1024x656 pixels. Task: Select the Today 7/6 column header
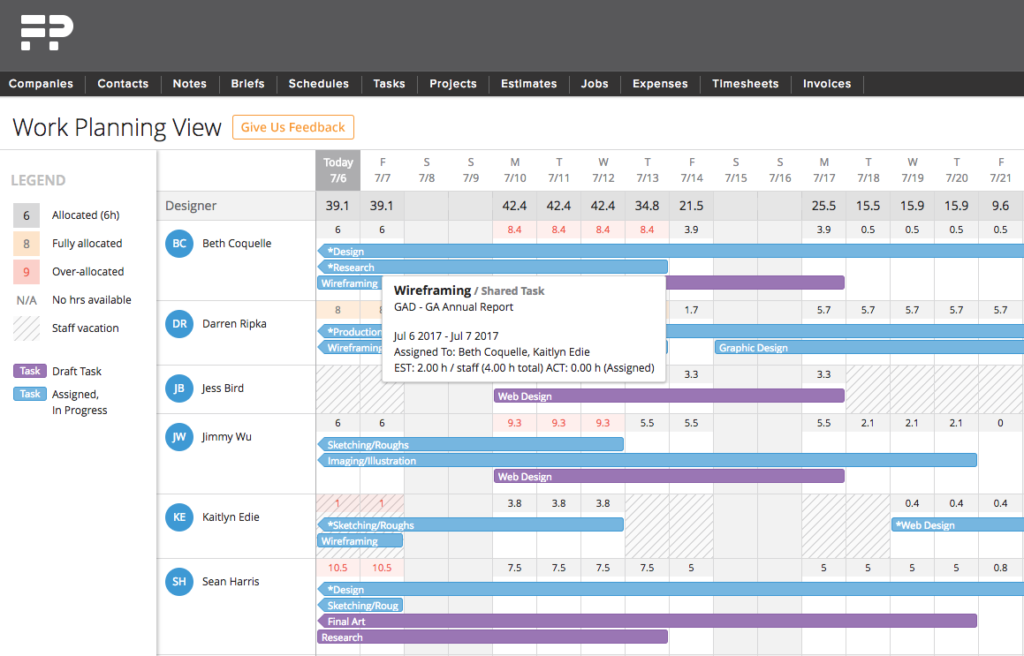tap(338, 170)
